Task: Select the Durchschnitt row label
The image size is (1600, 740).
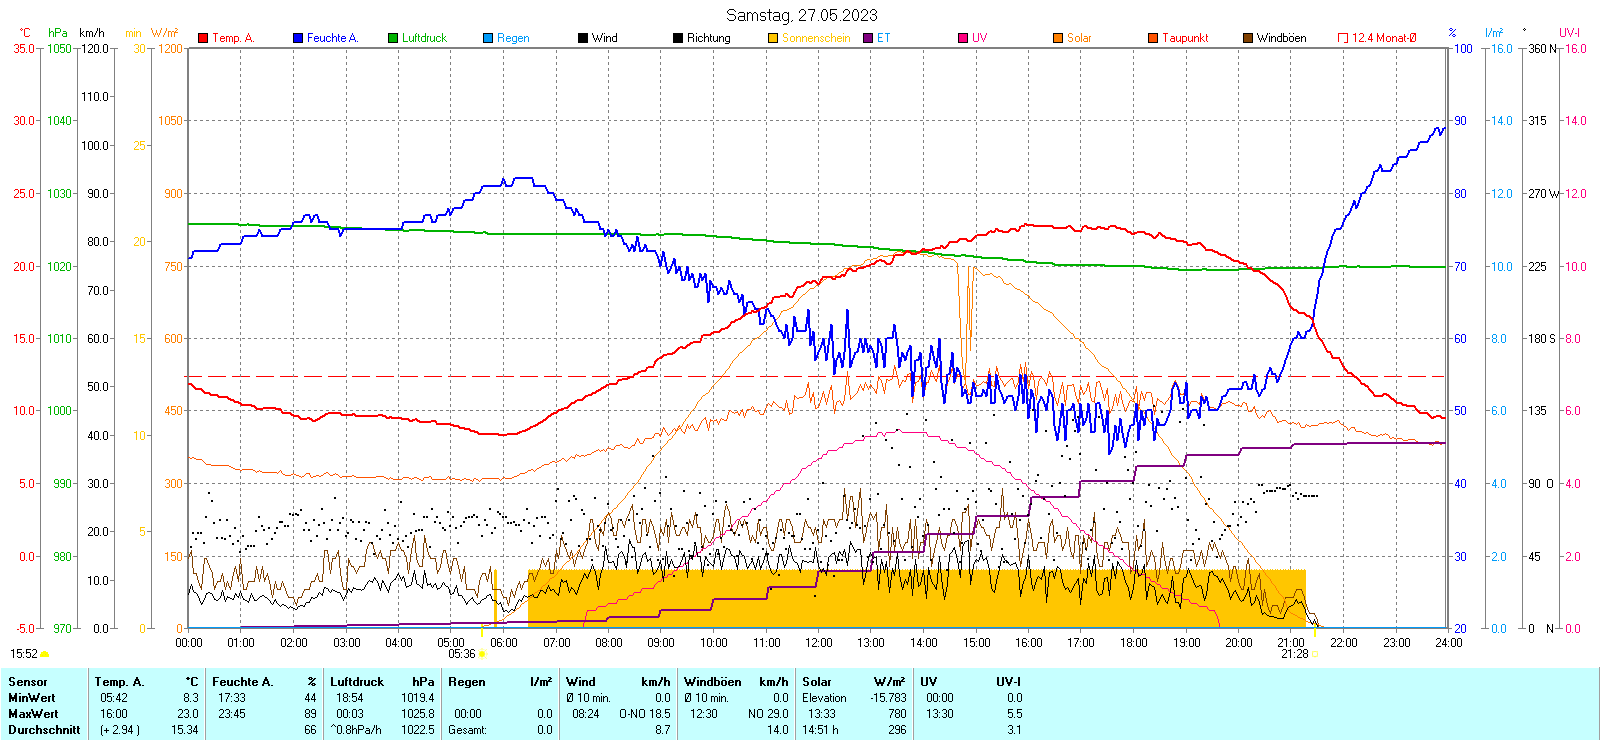Action: click(44, 730)
